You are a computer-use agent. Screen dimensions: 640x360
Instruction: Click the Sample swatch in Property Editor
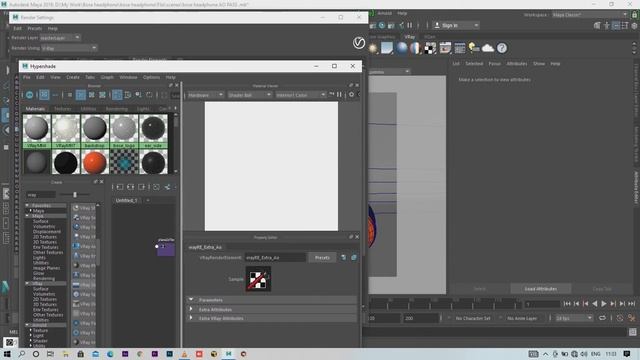click(258, 279)
